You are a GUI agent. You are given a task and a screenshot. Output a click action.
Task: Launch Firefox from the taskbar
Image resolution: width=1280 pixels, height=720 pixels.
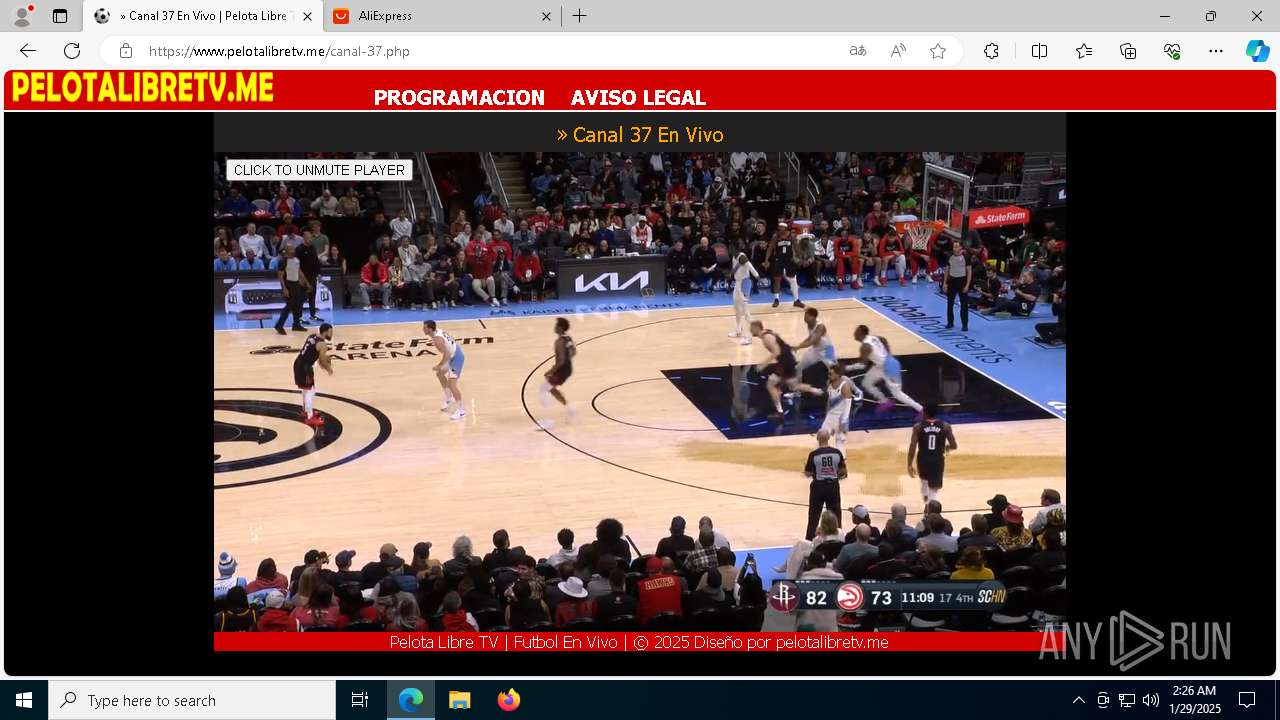[508, 700]
